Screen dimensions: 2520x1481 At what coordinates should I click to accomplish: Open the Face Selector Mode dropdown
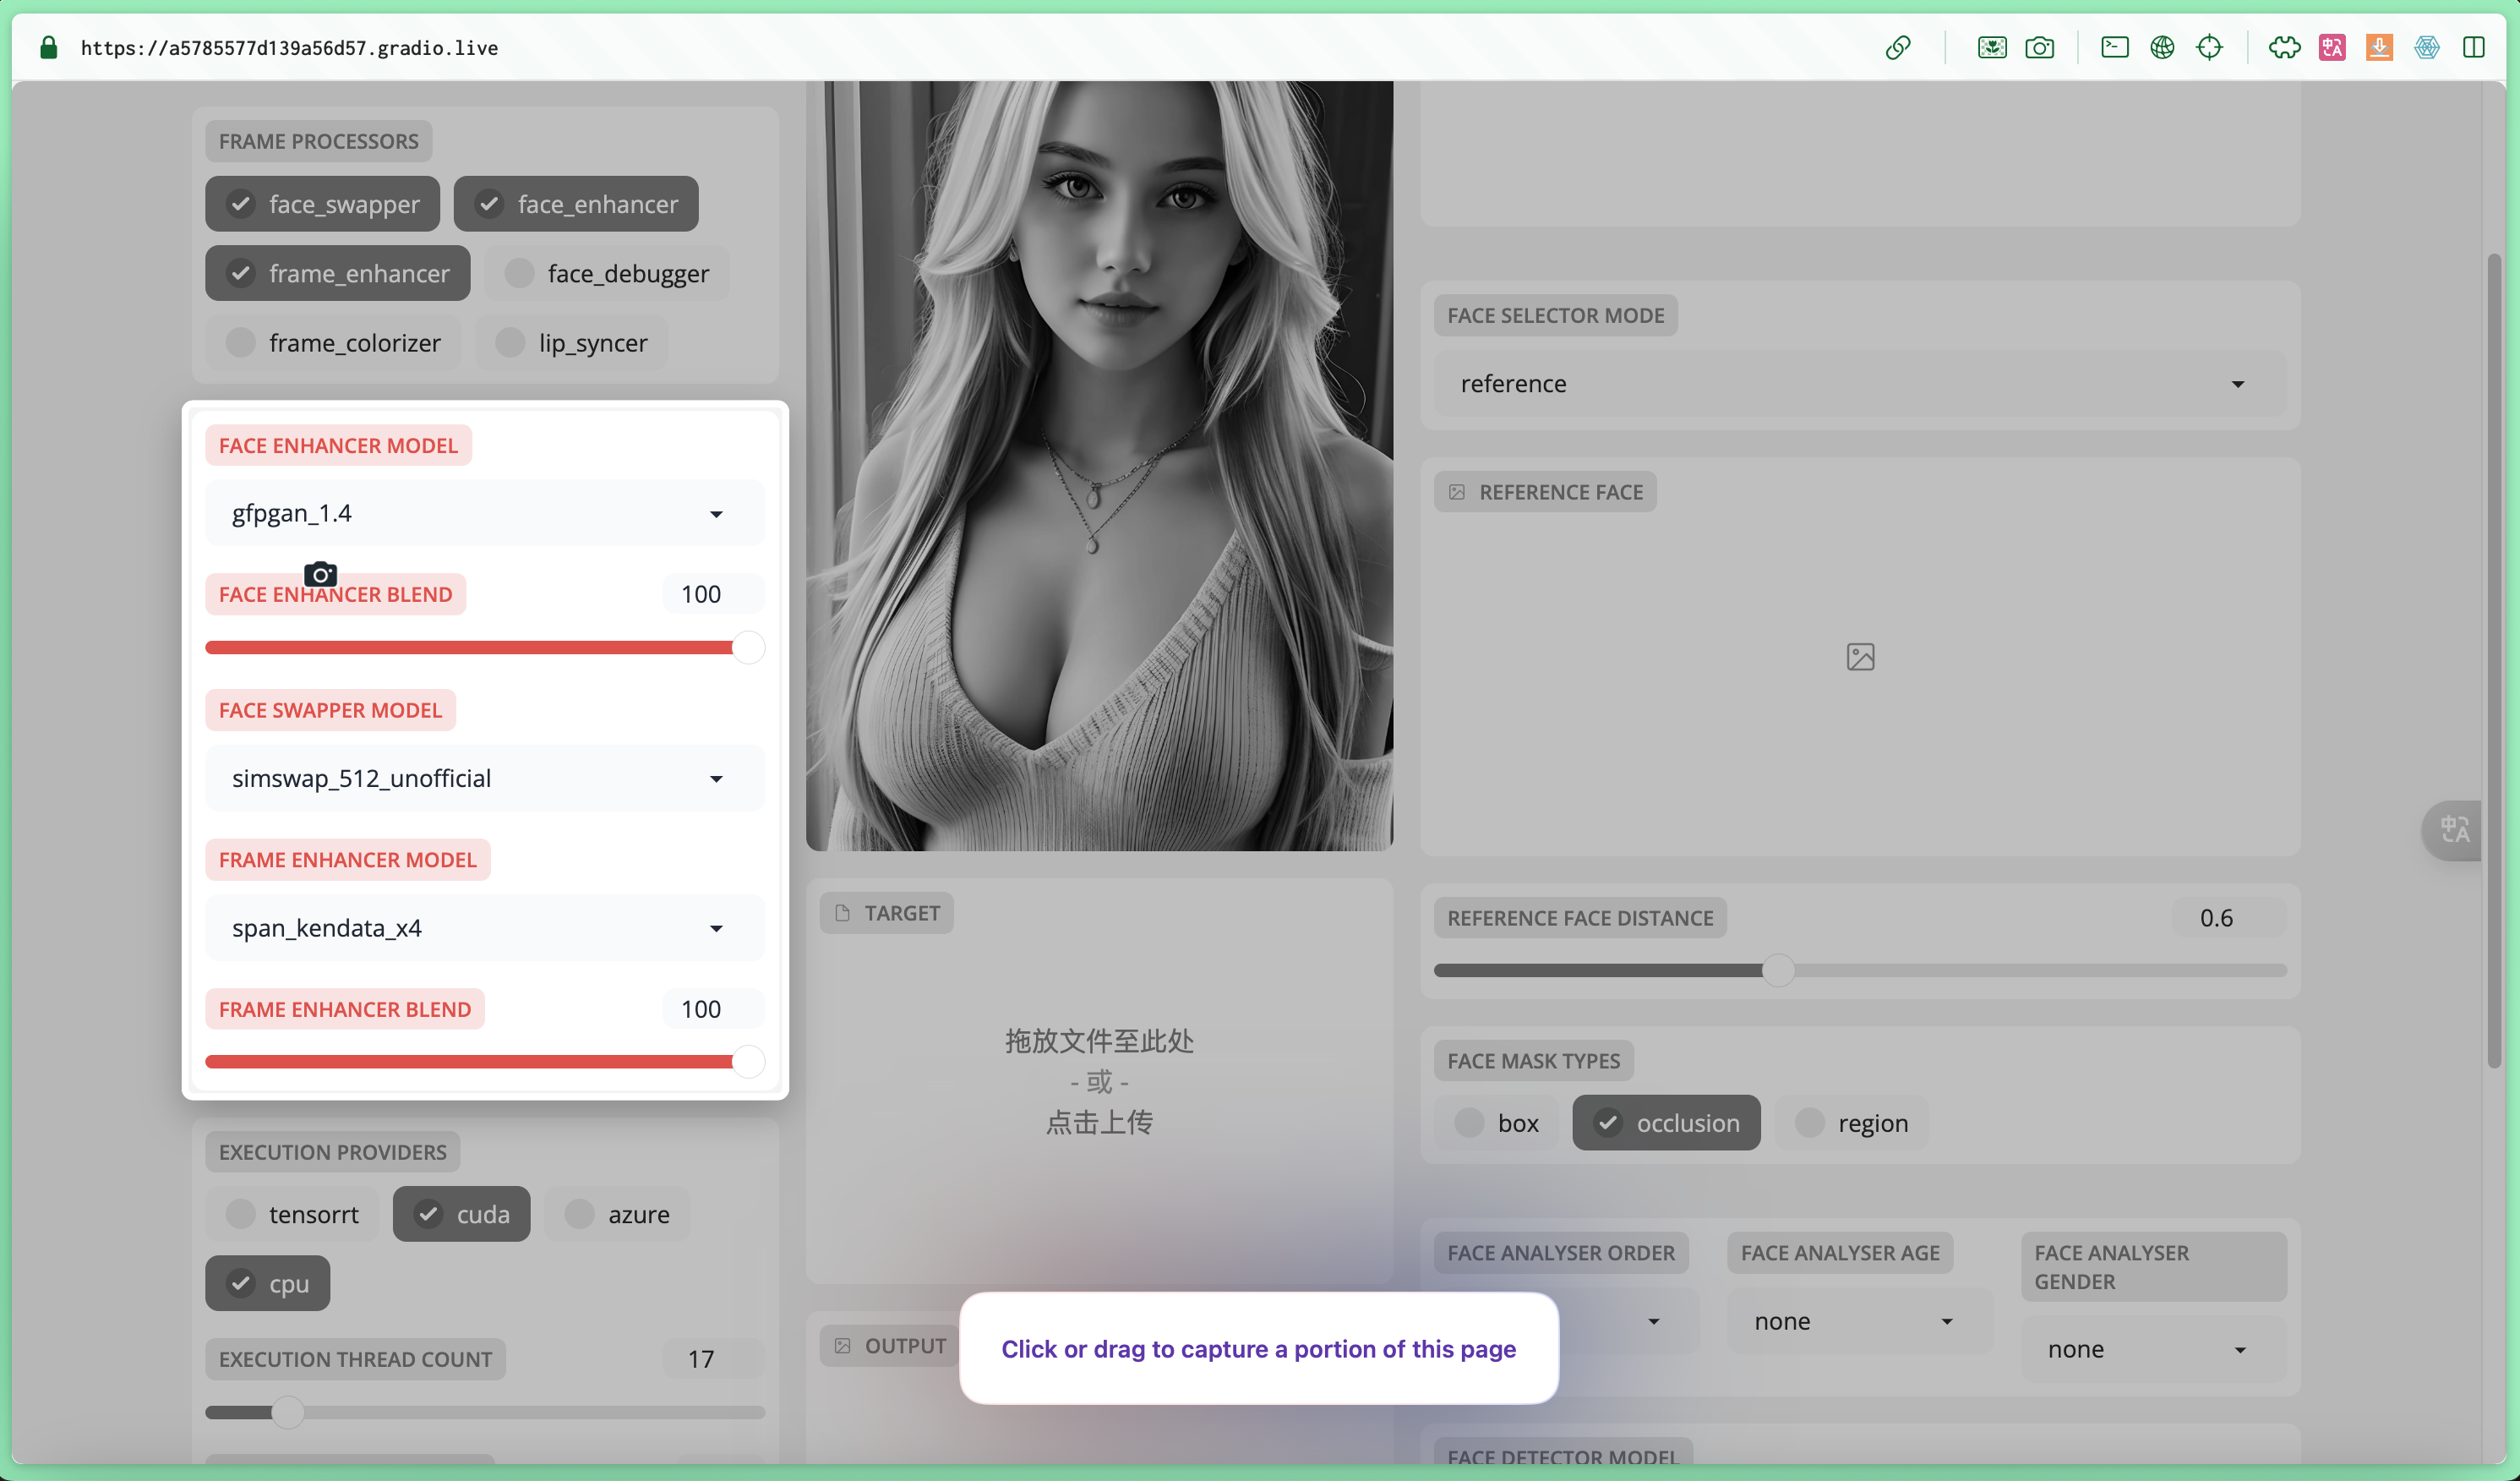[1860, 384]
